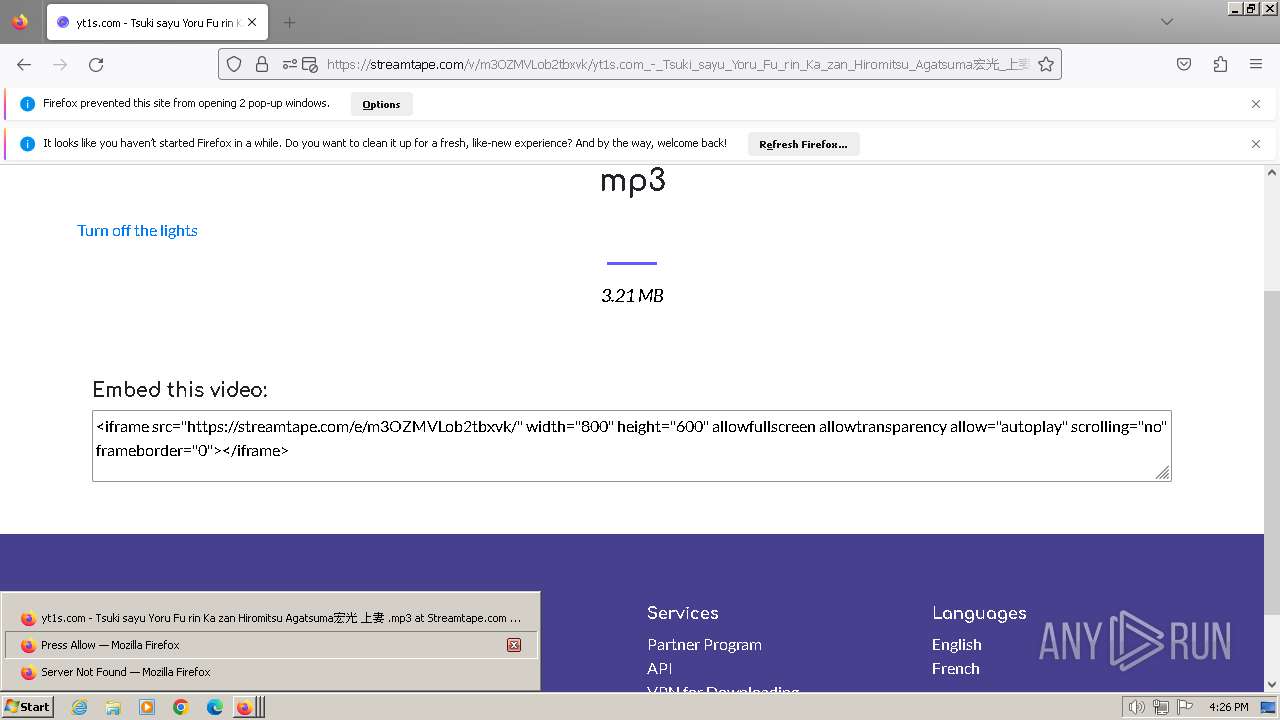This screenshot has width=1280, height=720.
Task: Open Windows Media Player taskbar icon
Action: (x=147, y=707)
